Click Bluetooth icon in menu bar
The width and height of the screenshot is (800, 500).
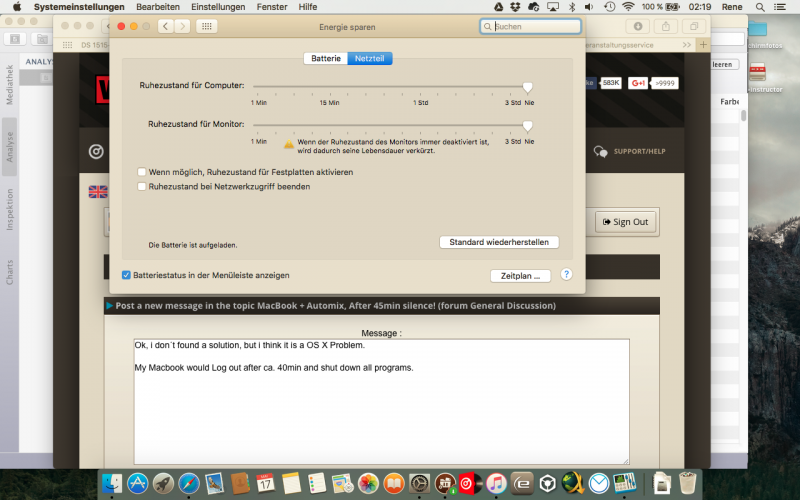coord(572,7)
